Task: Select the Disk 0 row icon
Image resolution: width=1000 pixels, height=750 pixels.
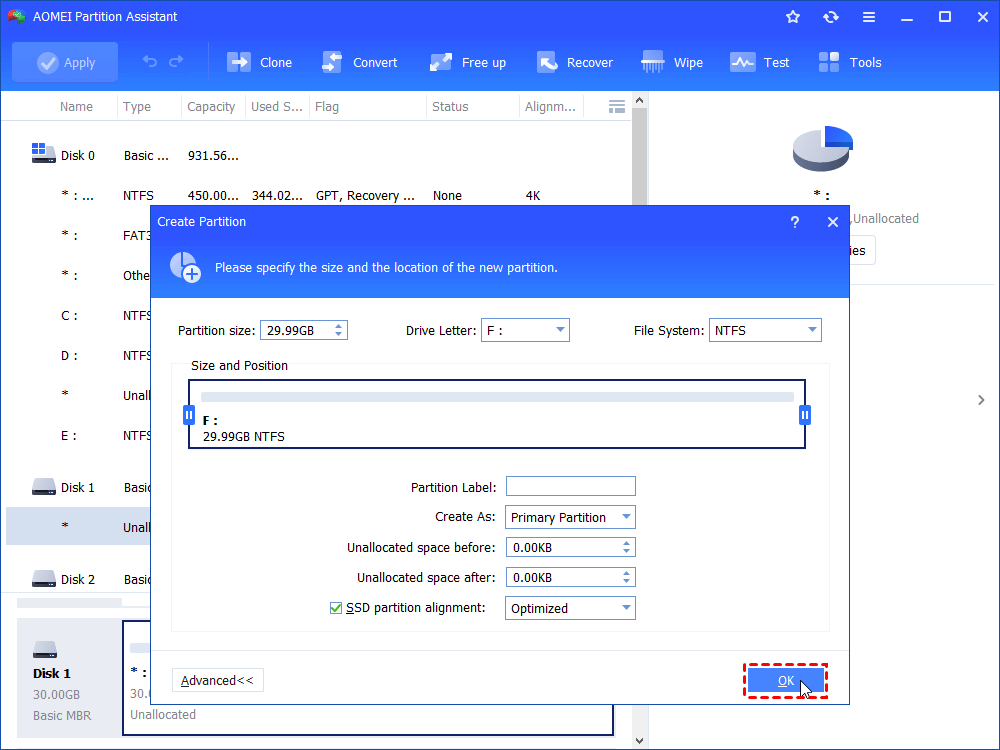Action: [43, 153]
